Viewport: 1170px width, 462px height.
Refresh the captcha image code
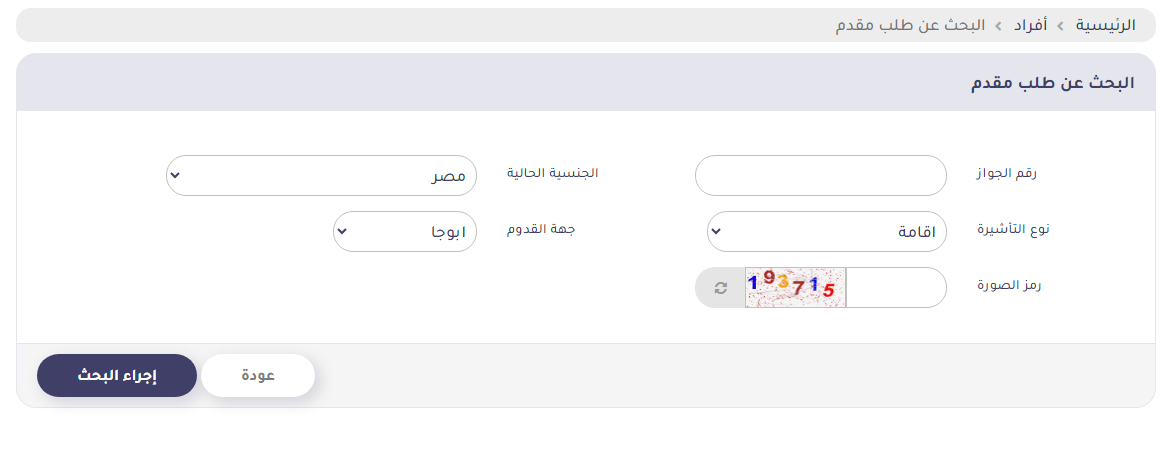720,287
